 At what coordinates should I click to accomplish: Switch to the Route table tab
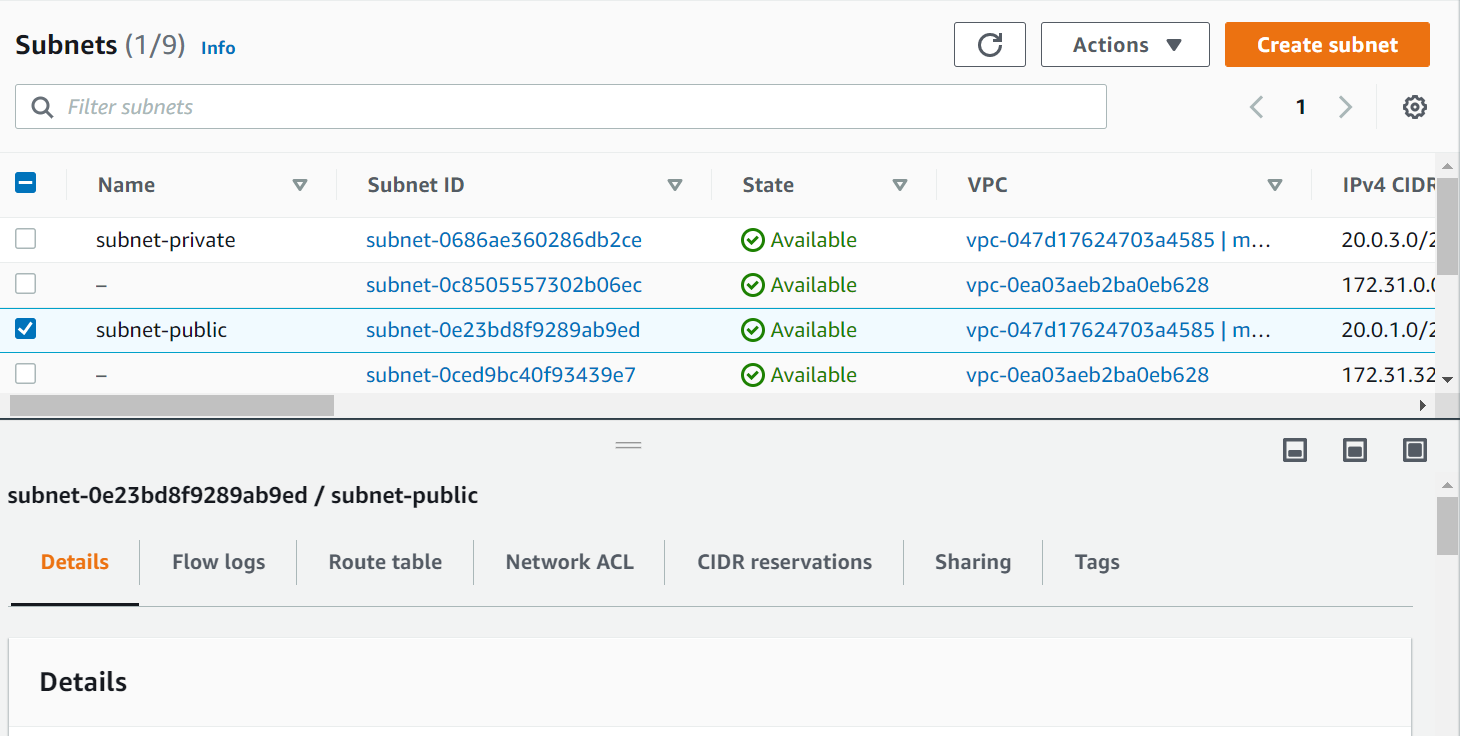click(x=384, y=561)
